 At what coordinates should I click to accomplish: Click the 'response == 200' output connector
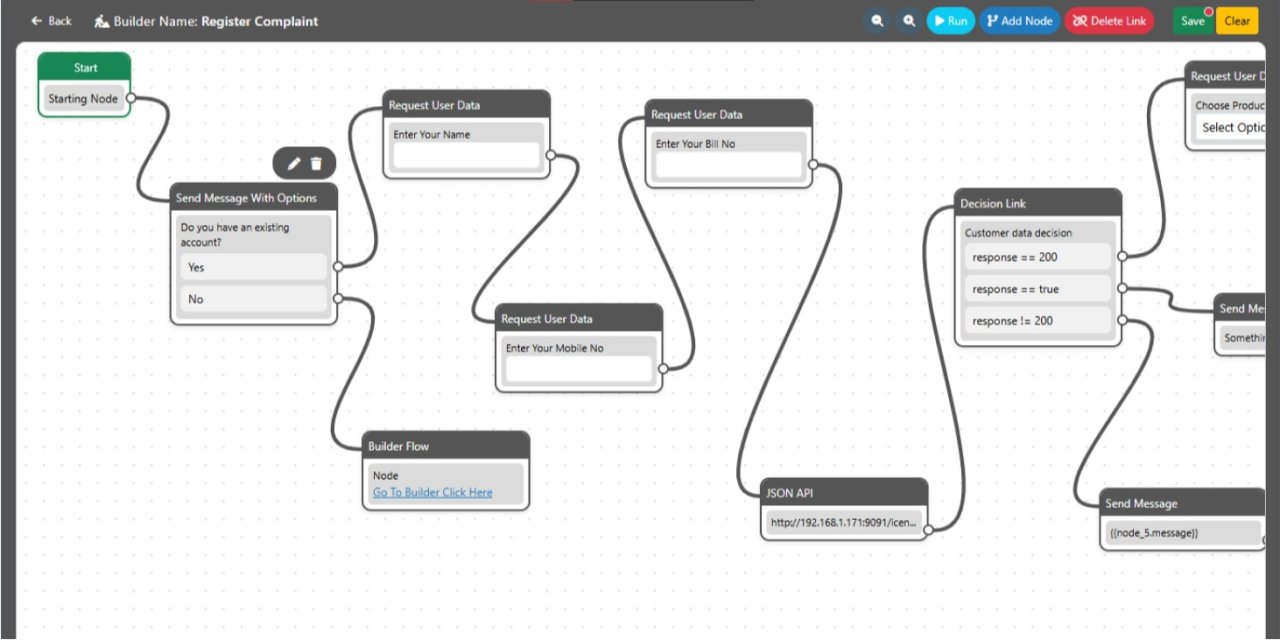tap(1122, 257)
